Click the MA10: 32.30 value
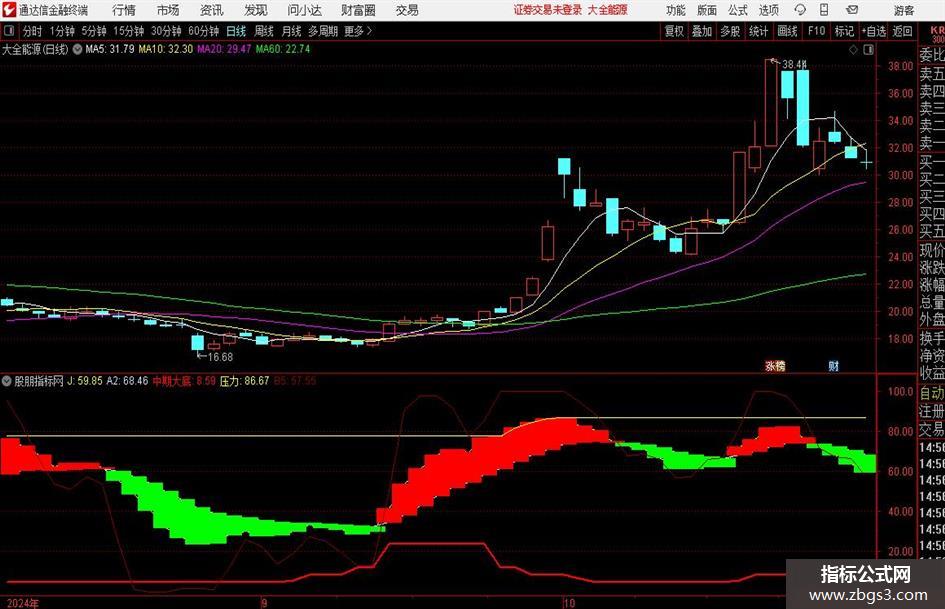 (x=166, y=49)
